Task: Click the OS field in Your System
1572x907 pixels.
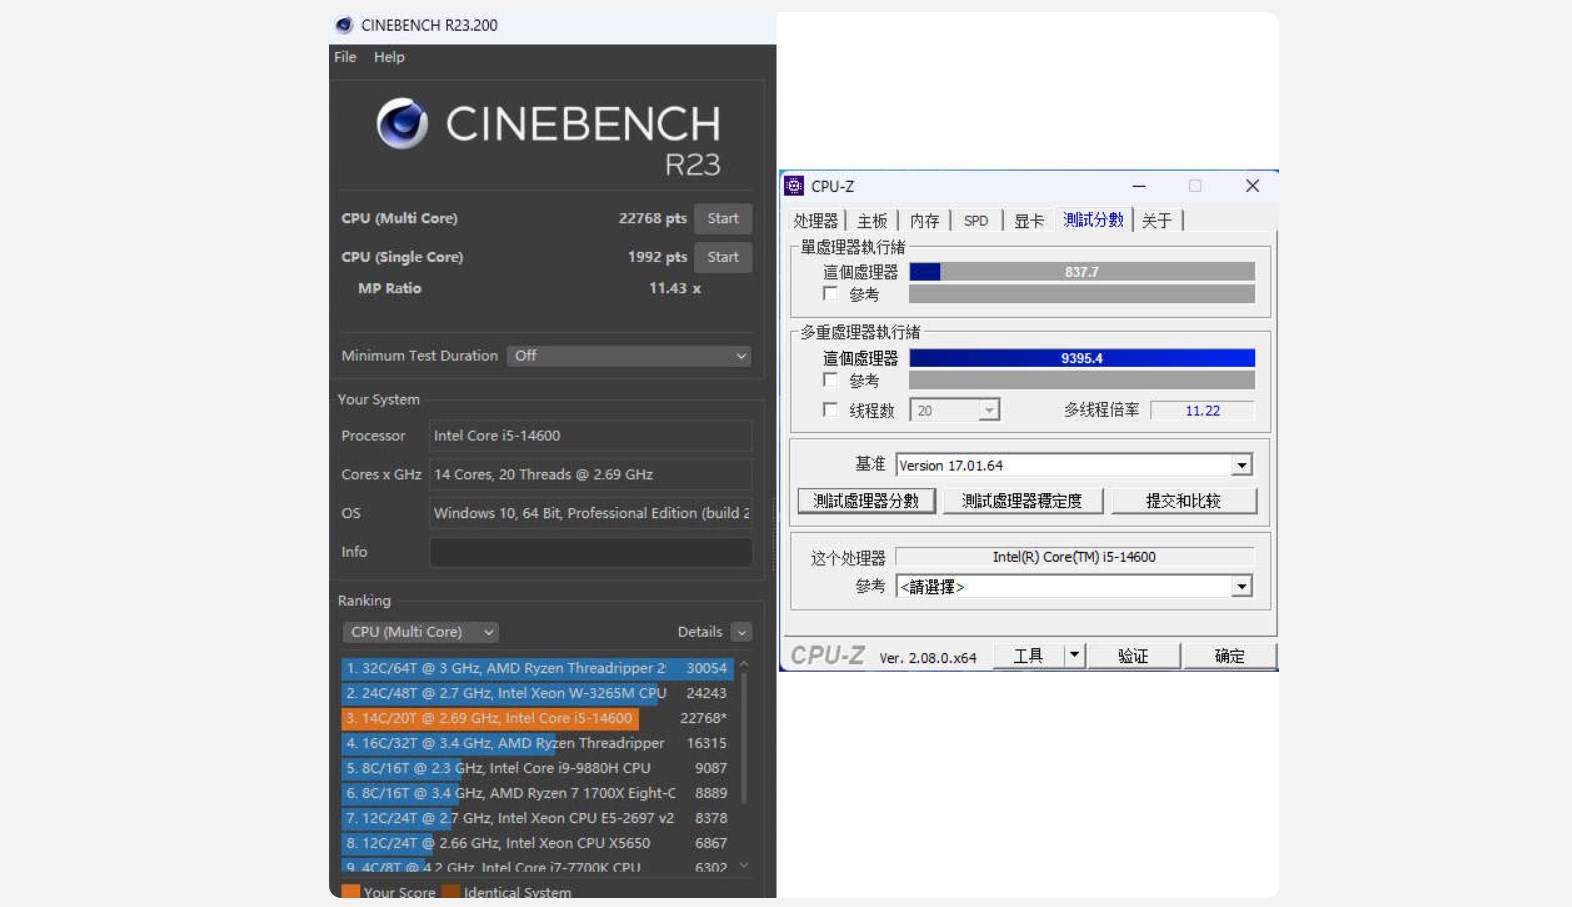Action: [591, 513]
